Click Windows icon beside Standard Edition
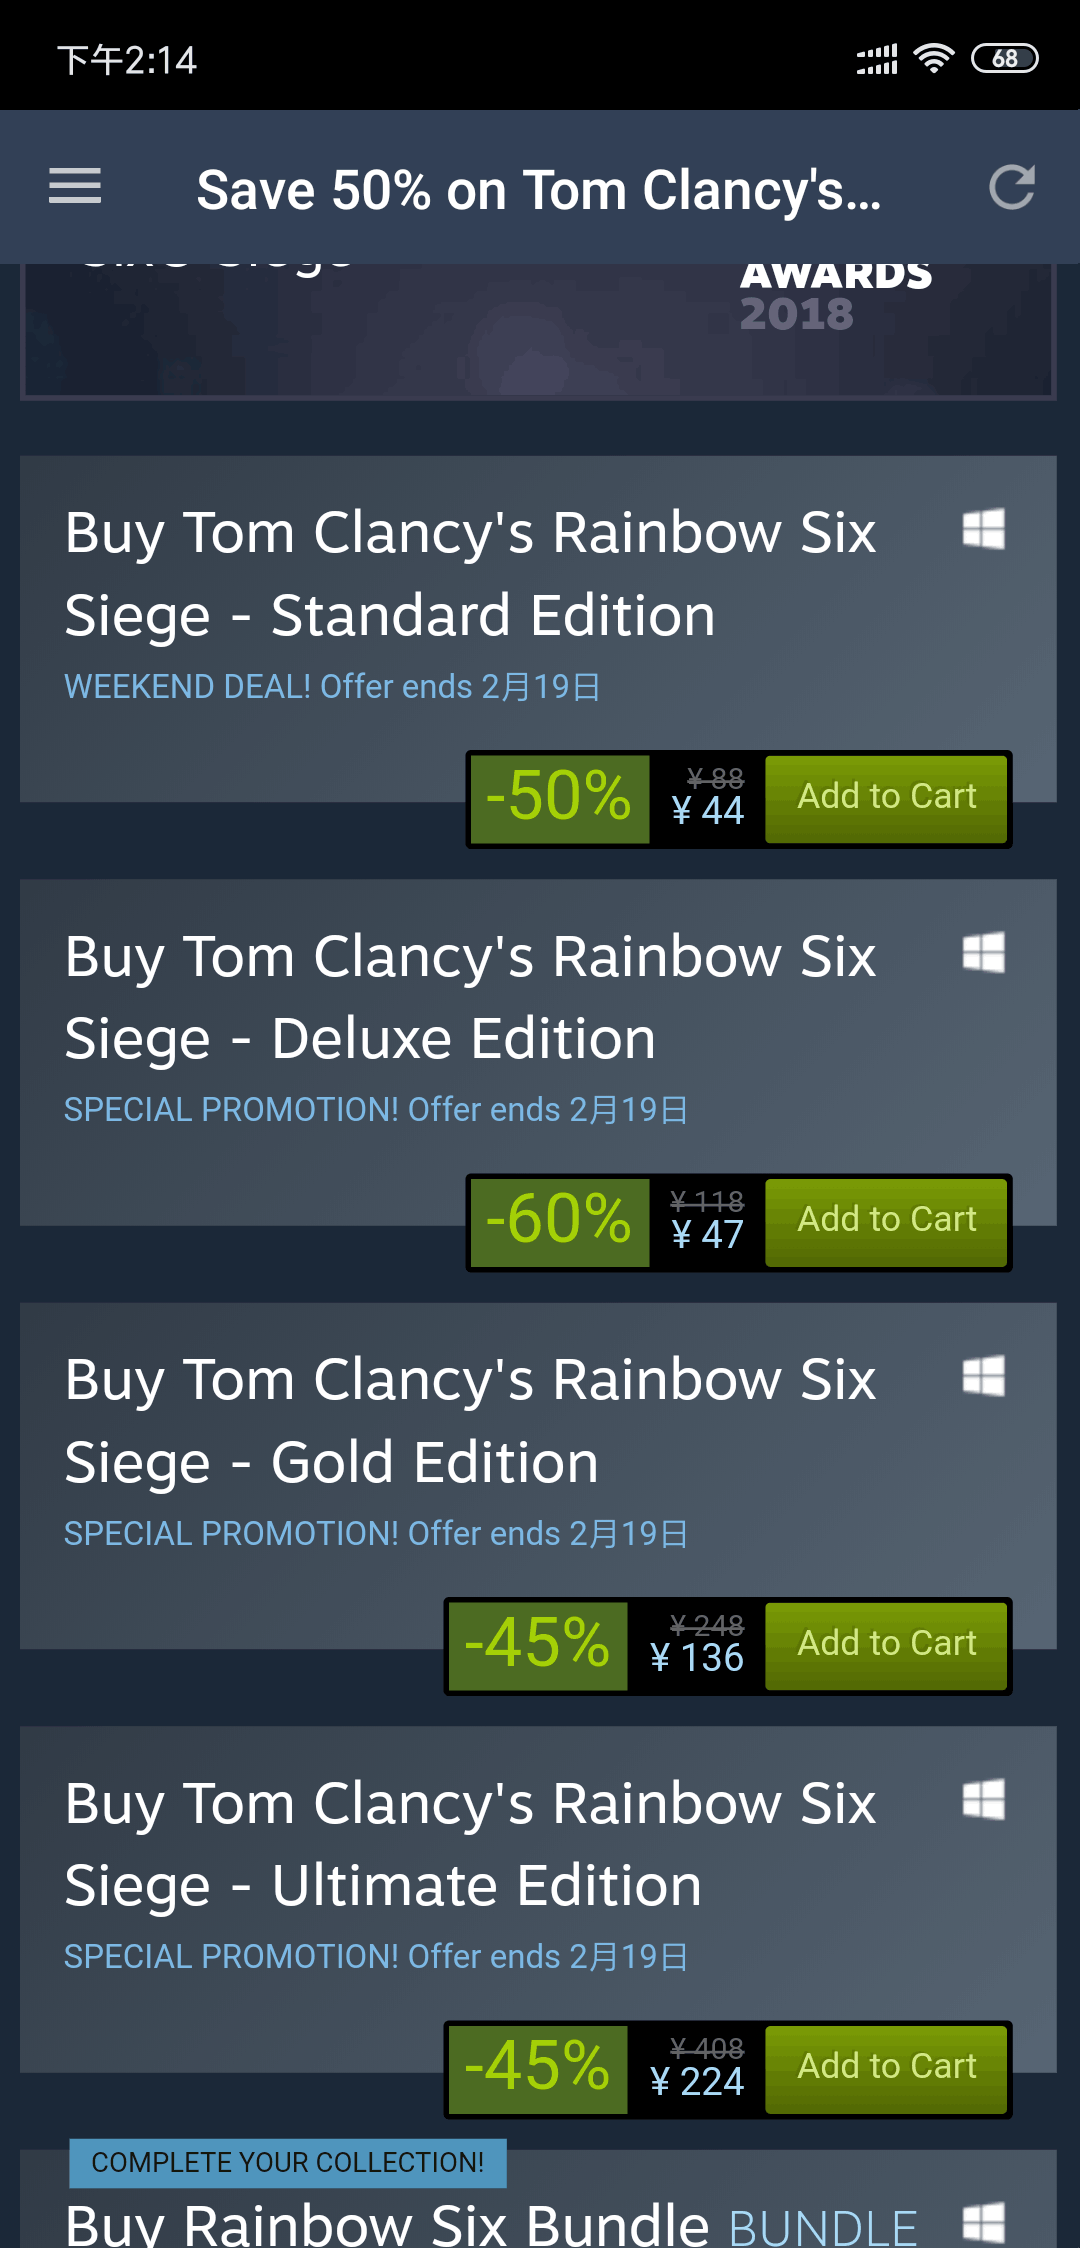1080x2248 pixels. tap(983, 529)
